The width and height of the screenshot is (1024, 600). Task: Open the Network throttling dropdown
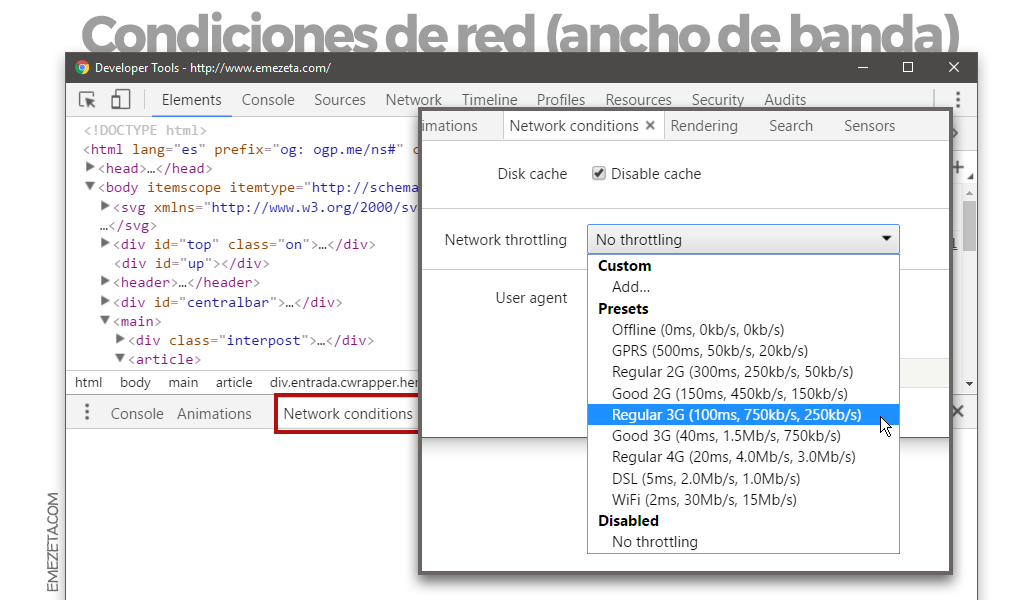point(743,240)
